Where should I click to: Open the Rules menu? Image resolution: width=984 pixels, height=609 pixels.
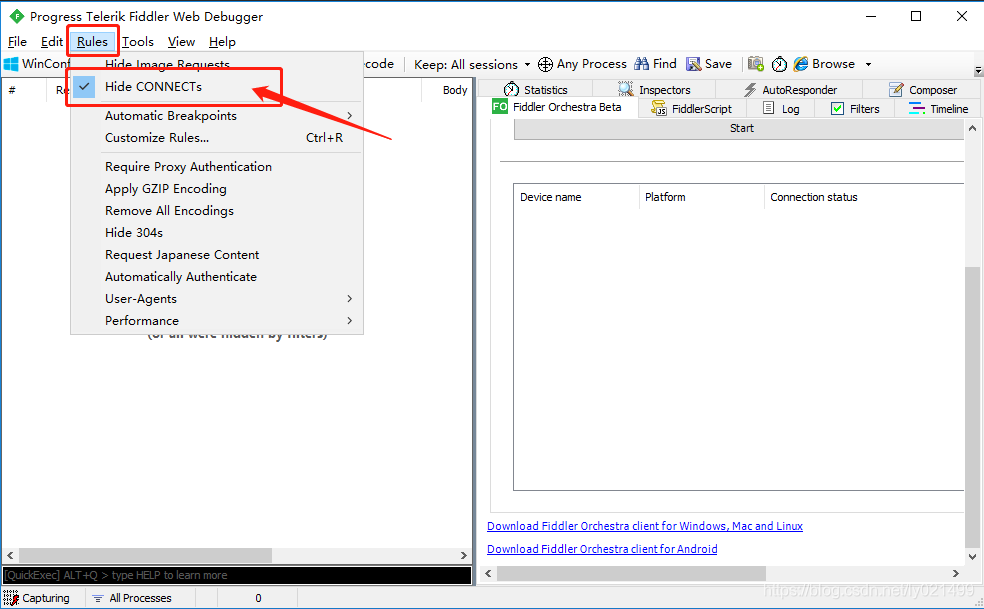(92, 41)
